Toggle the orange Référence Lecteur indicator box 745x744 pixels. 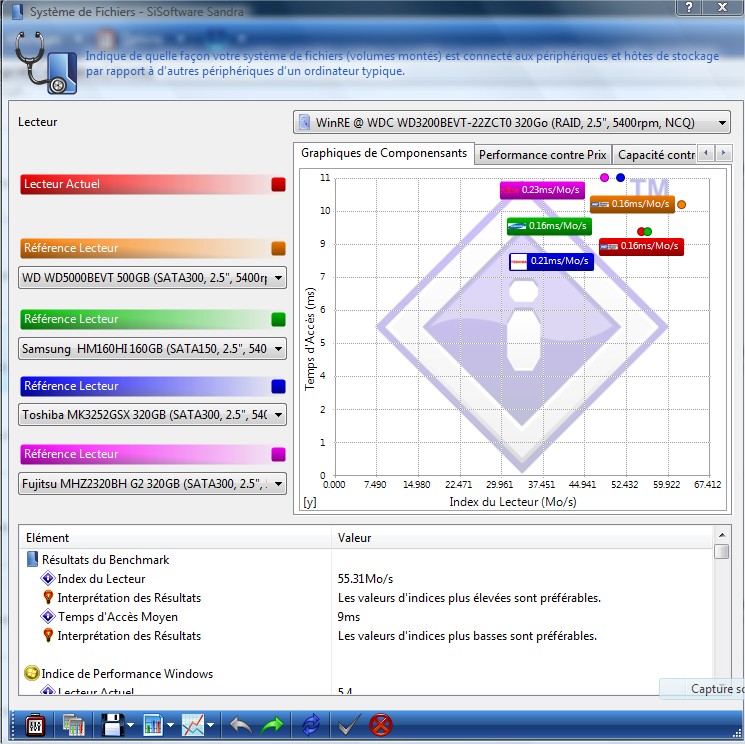pyautogui.click(x=278, y=248)
